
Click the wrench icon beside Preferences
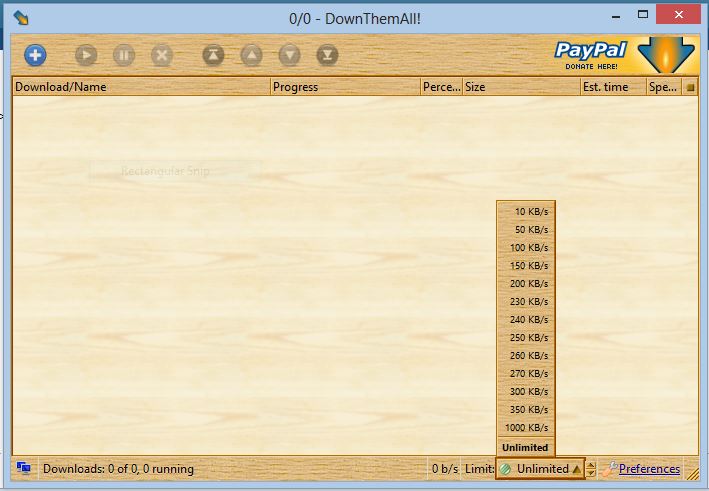pos(610,469)
